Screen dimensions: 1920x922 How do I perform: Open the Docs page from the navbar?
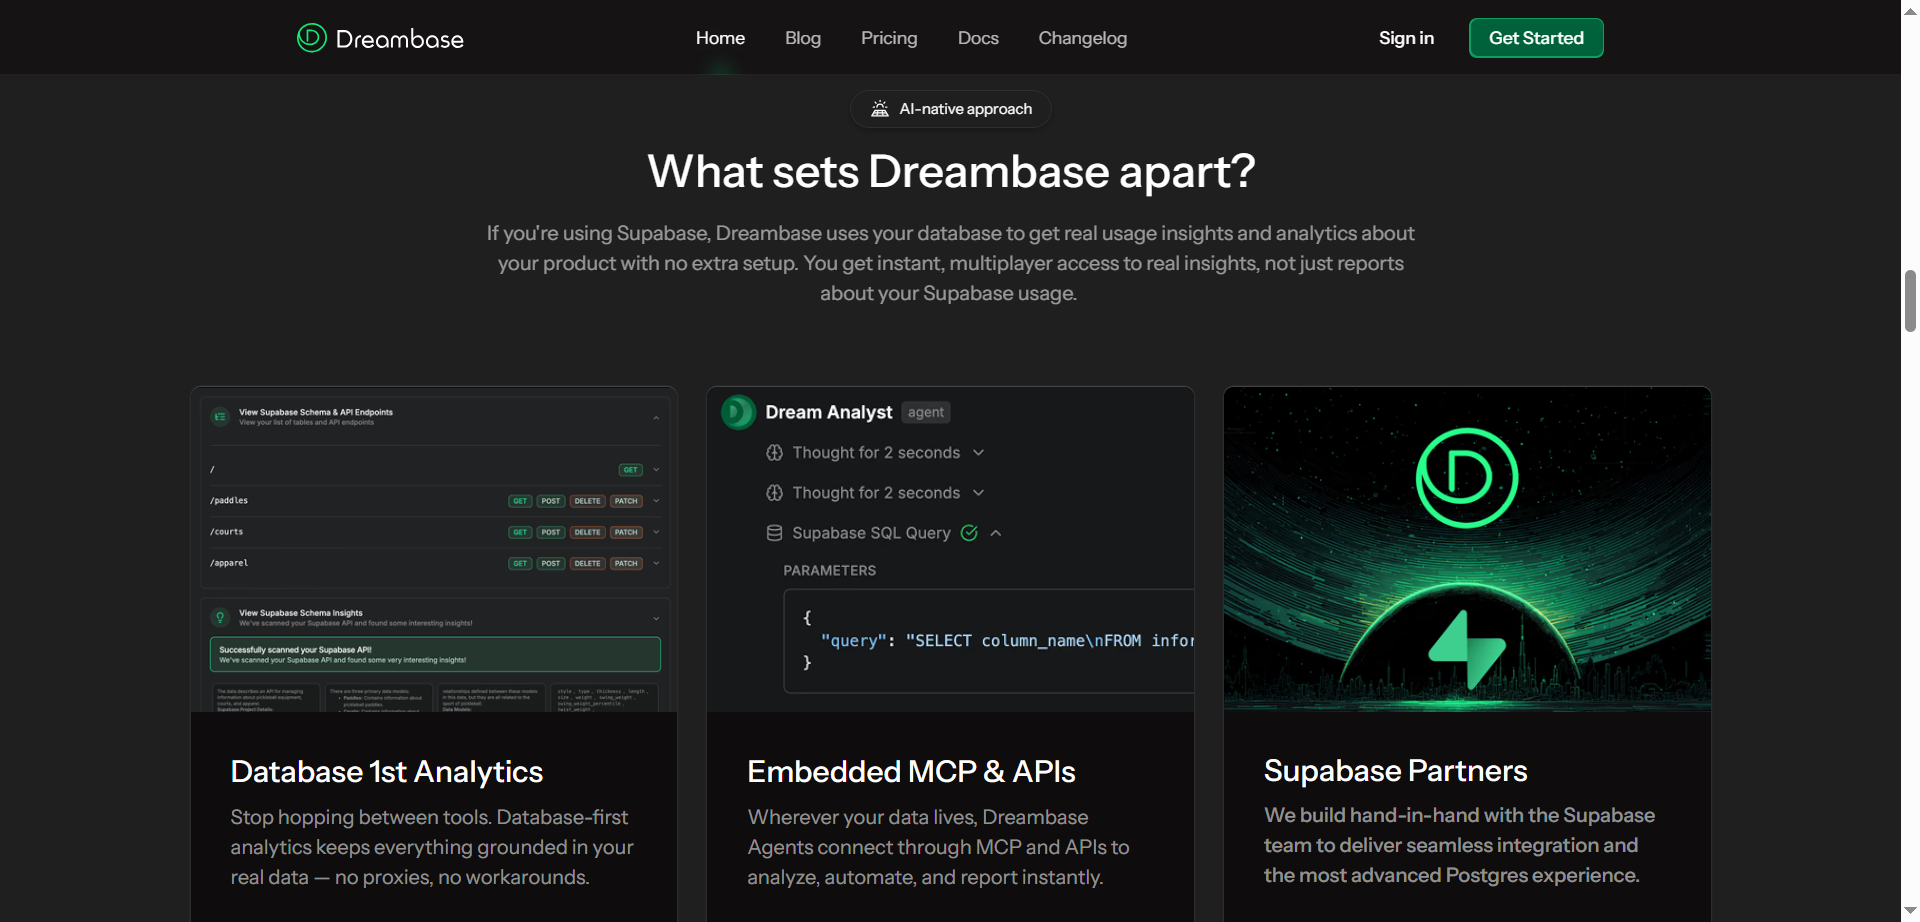(977, 37)
